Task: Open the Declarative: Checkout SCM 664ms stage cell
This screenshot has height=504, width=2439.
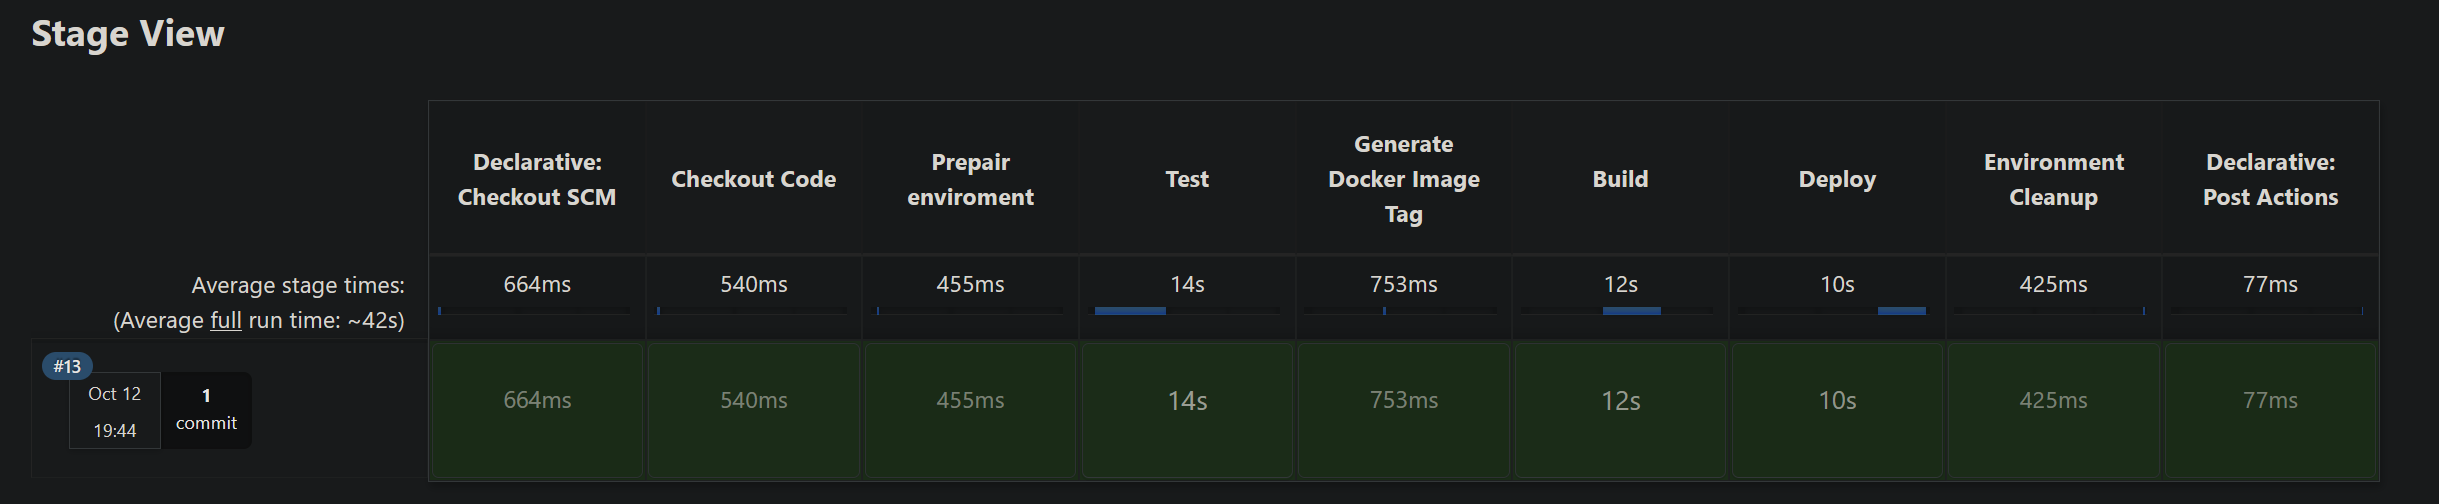Action: 537,410
